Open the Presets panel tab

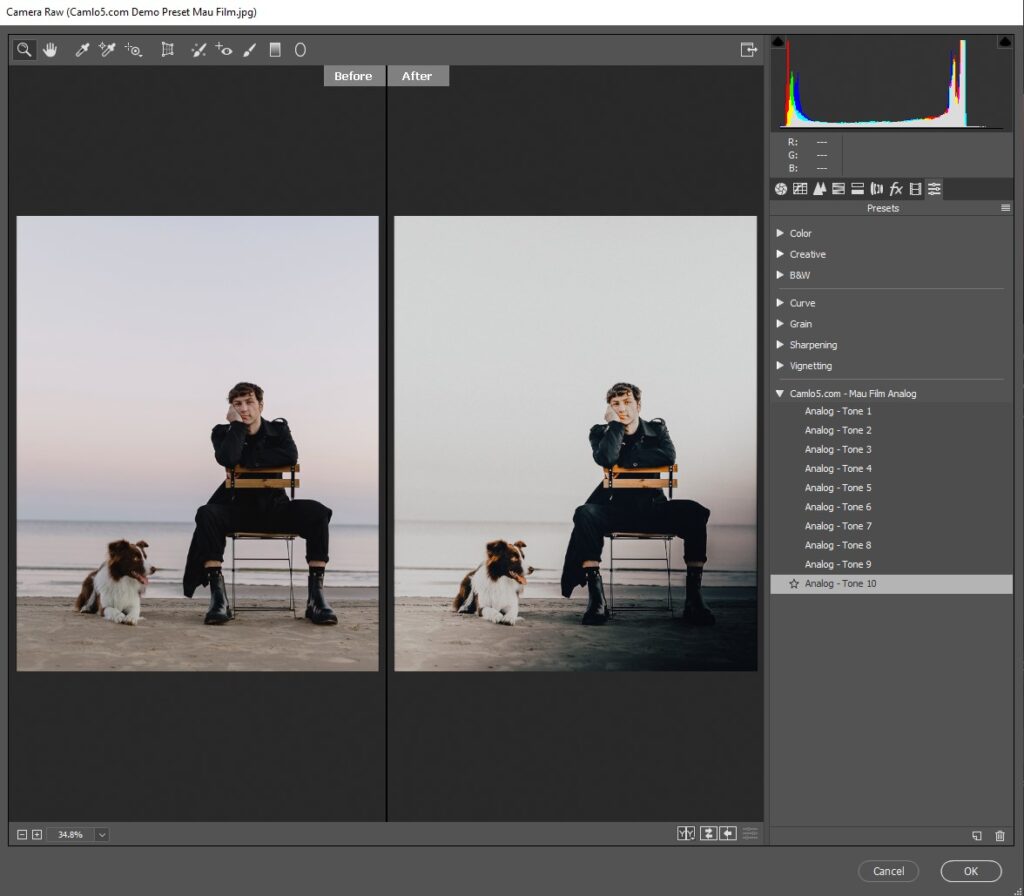[935, 189]
